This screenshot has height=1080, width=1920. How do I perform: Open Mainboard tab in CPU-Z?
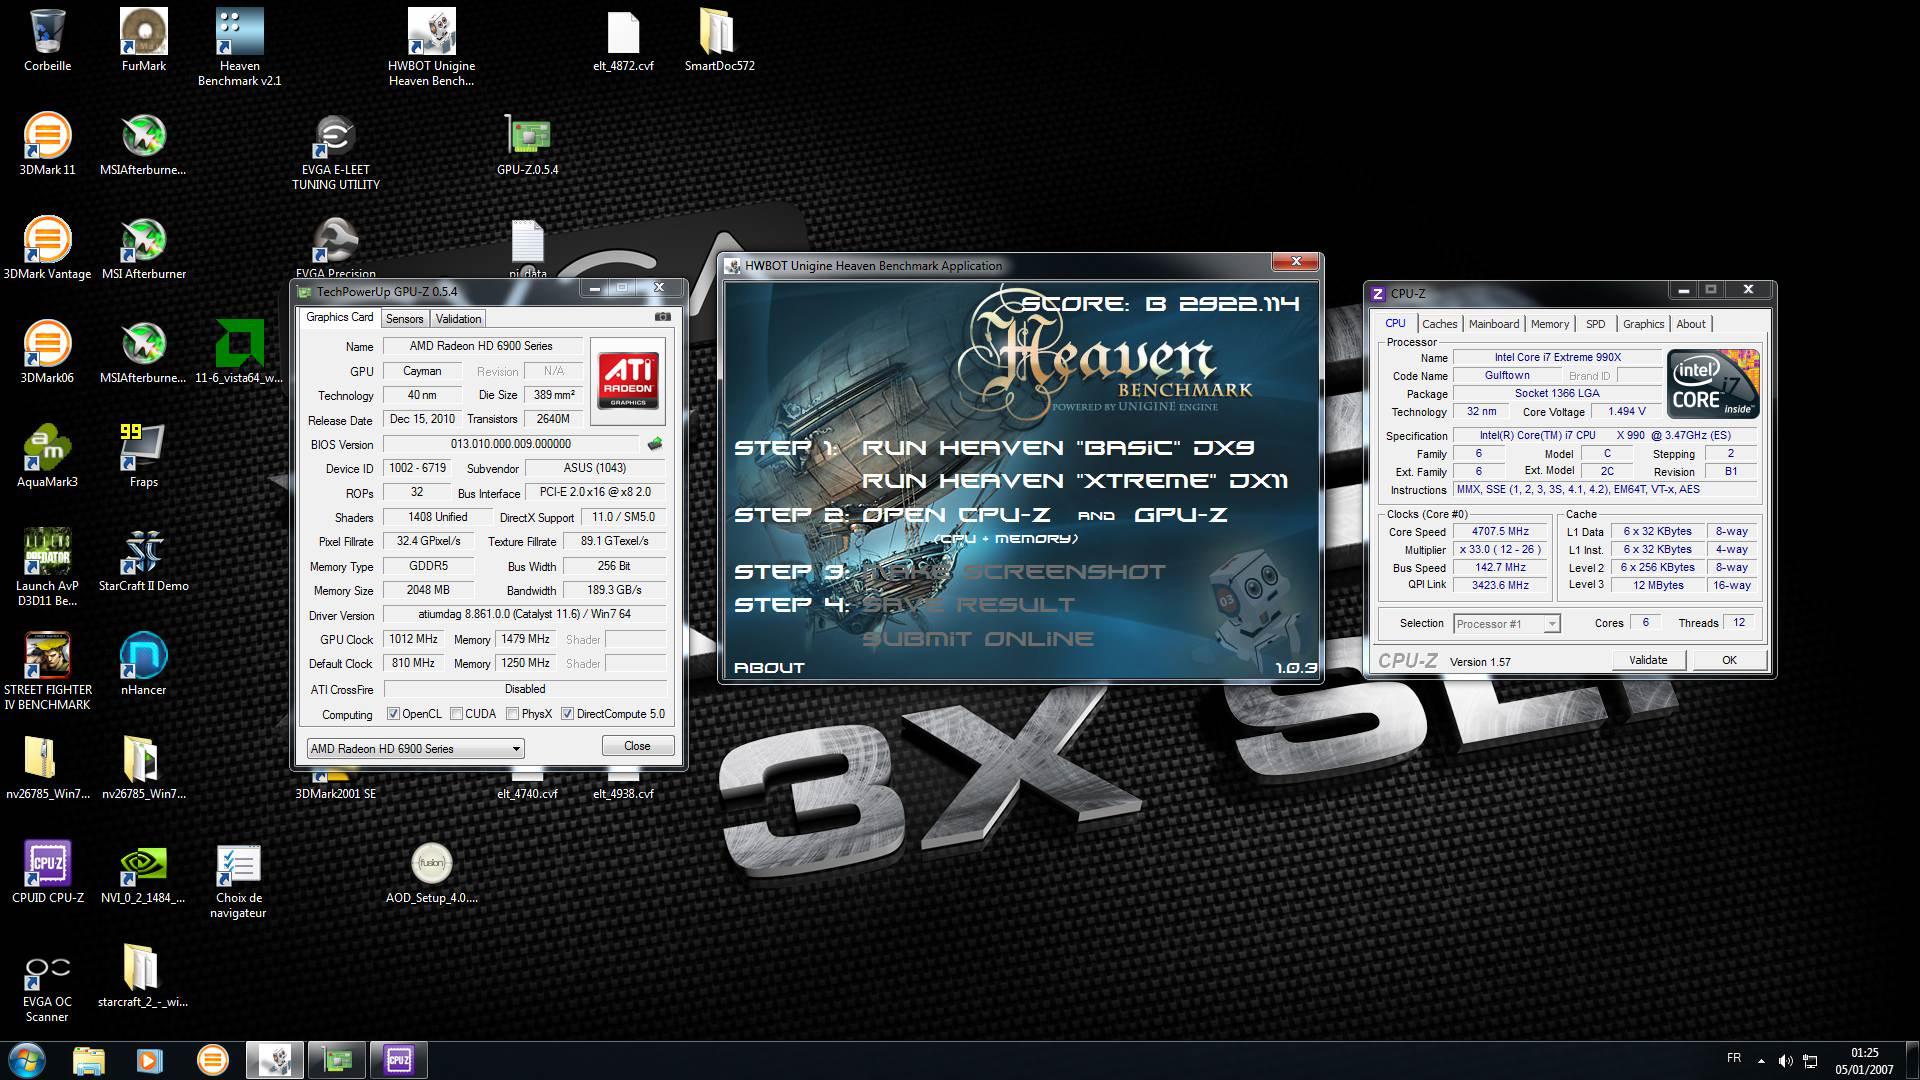[1494, 324]
